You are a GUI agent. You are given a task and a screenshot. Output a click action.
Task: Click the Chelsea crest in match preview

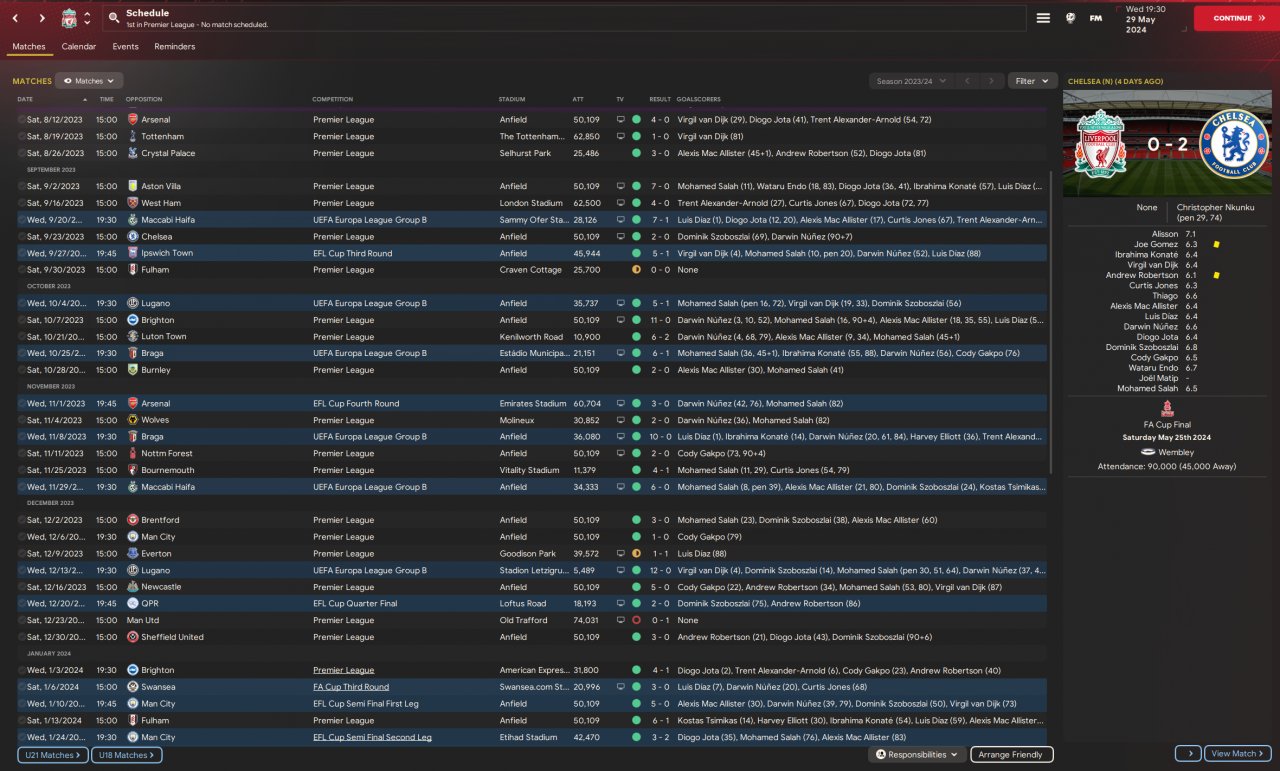click(x=1233, y=143)
